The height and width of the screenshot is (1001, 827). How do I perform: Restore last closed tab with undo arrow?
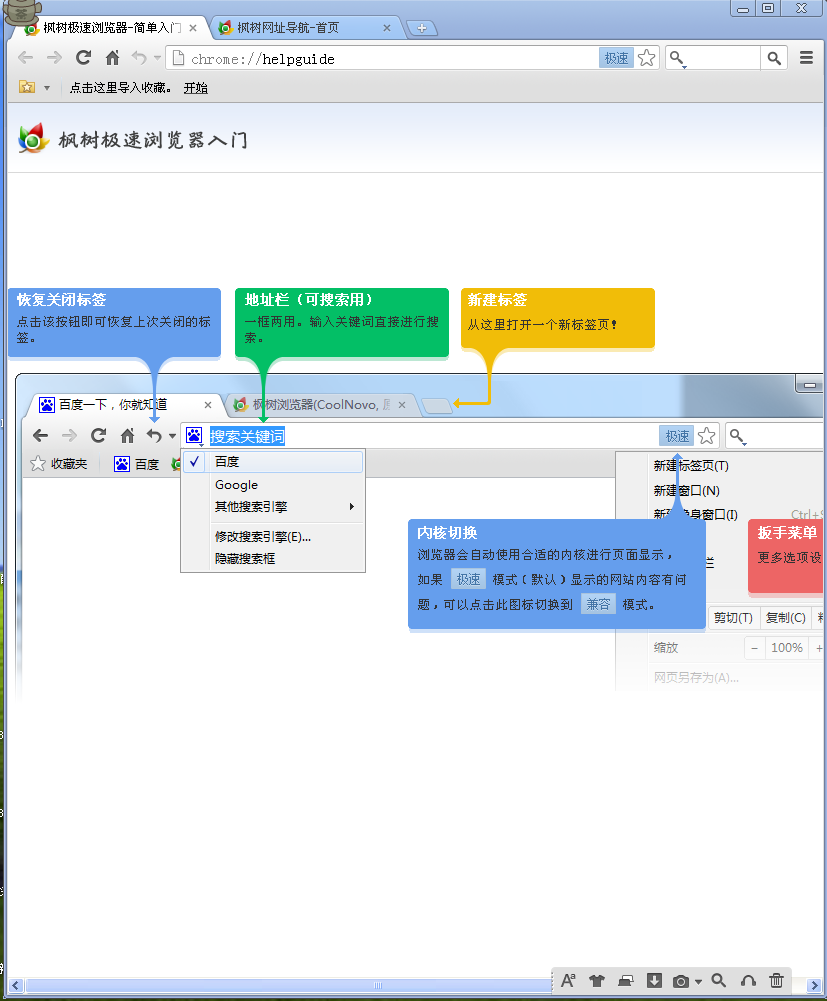139,58
